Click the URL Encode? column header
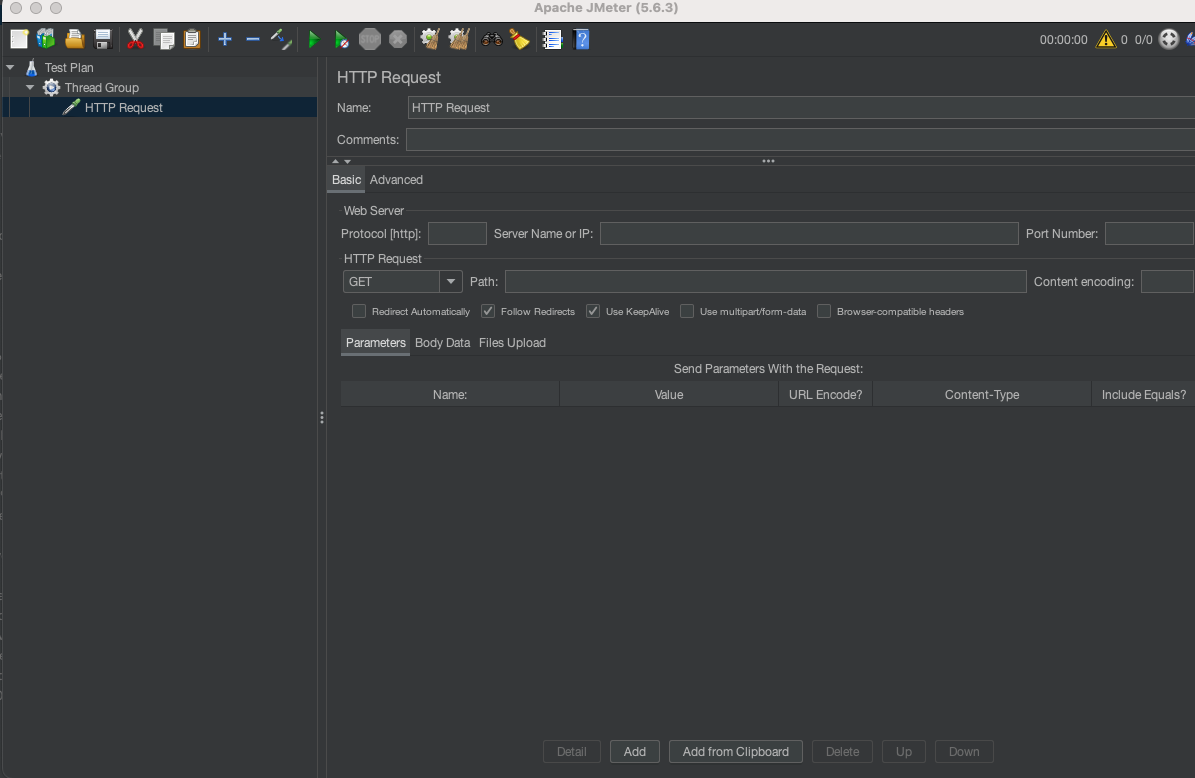The image size is (1195, 778). (825, 395)
